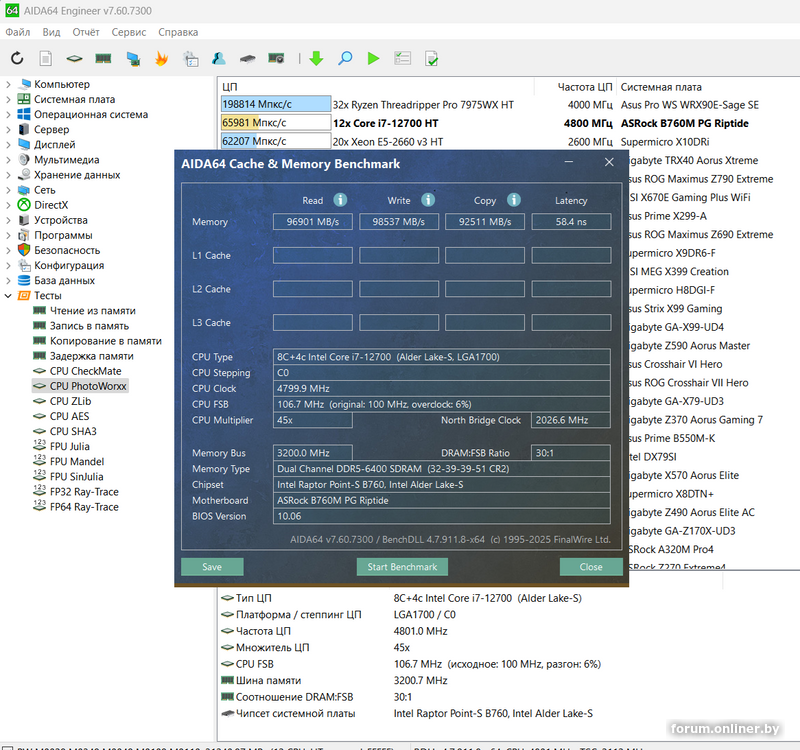Collapse the Тесты tree node
Image resolution: width=800 pixels, height=750 pixels.
(8, 295)
